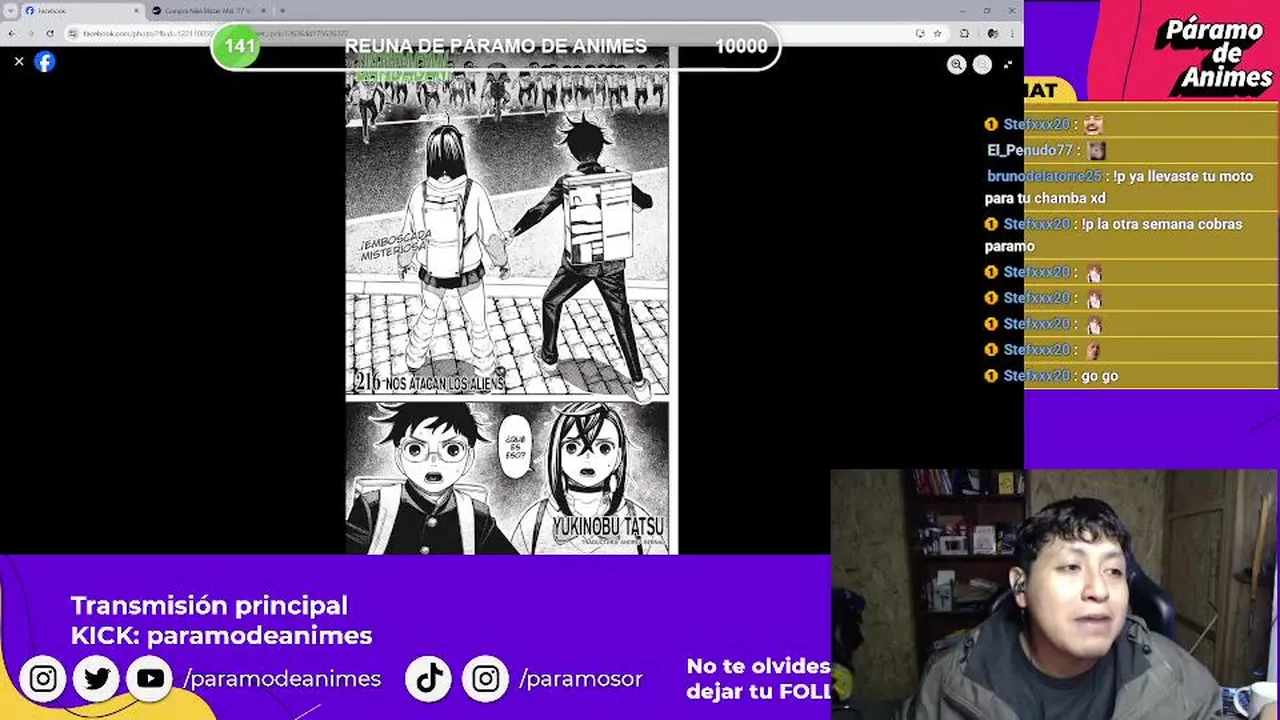
Task: Click the /paramosor handle text
Action: (x=581, y=679)
